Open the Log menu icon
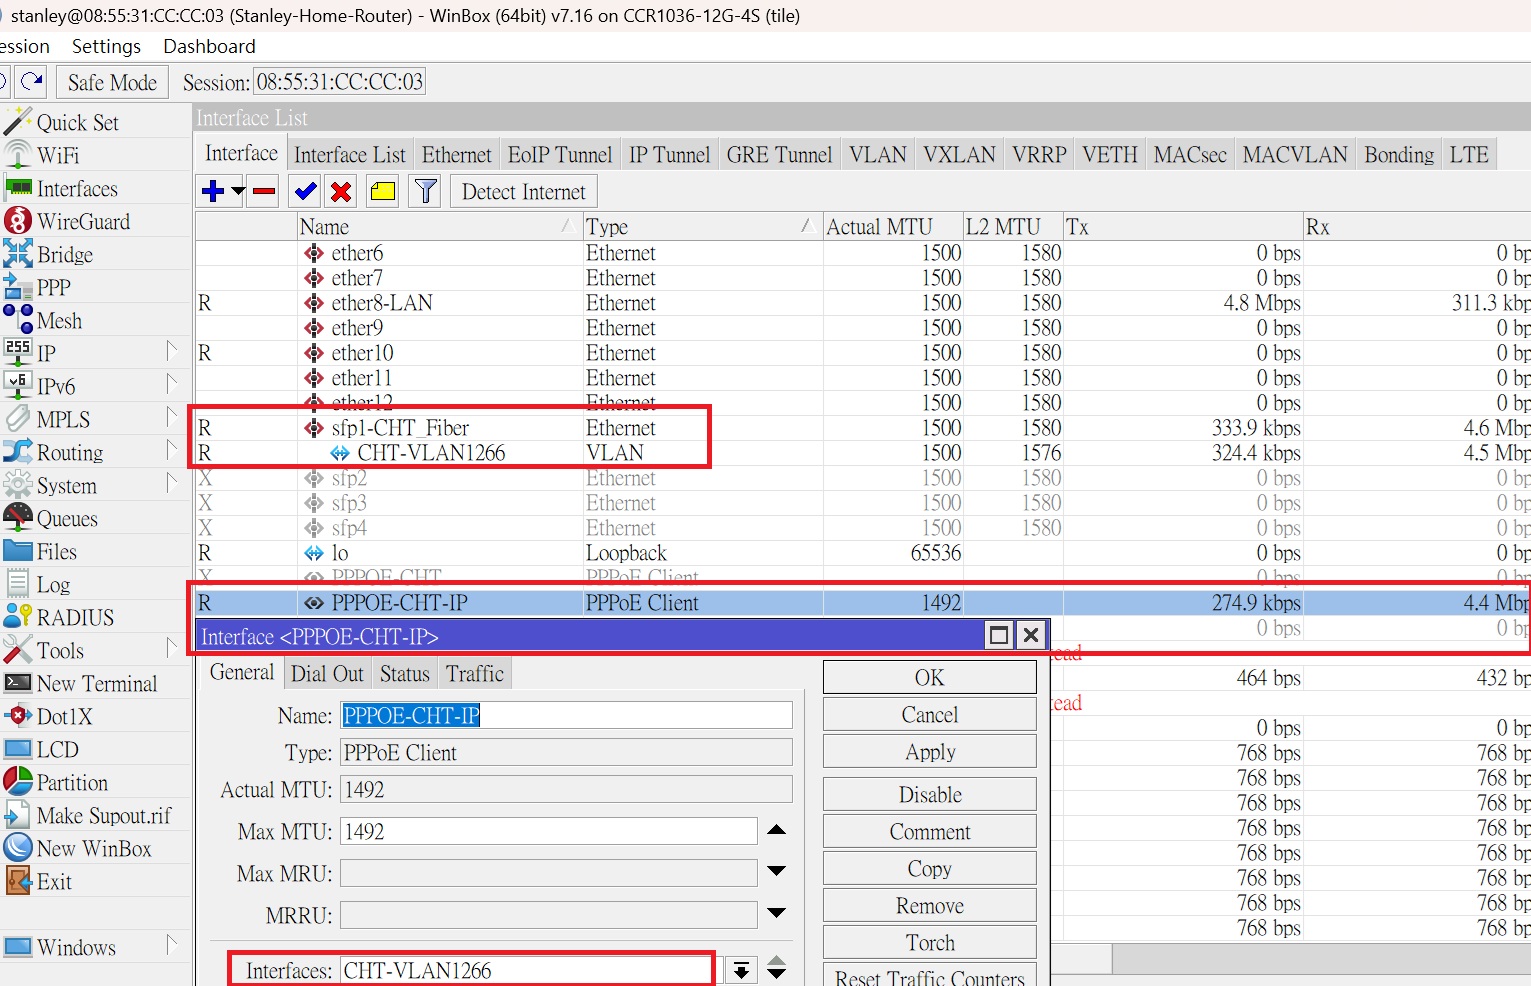This screenshot has width=1531, height=986. click(18, 584)
